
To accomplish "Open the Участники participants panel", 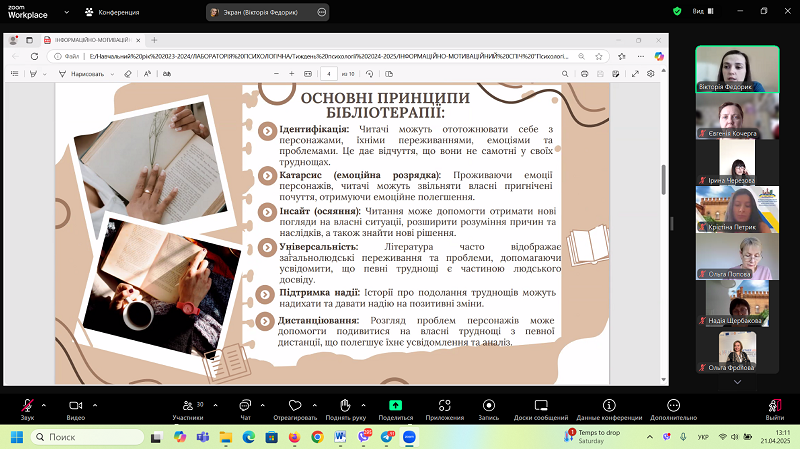I will click(x=188, y=409).
